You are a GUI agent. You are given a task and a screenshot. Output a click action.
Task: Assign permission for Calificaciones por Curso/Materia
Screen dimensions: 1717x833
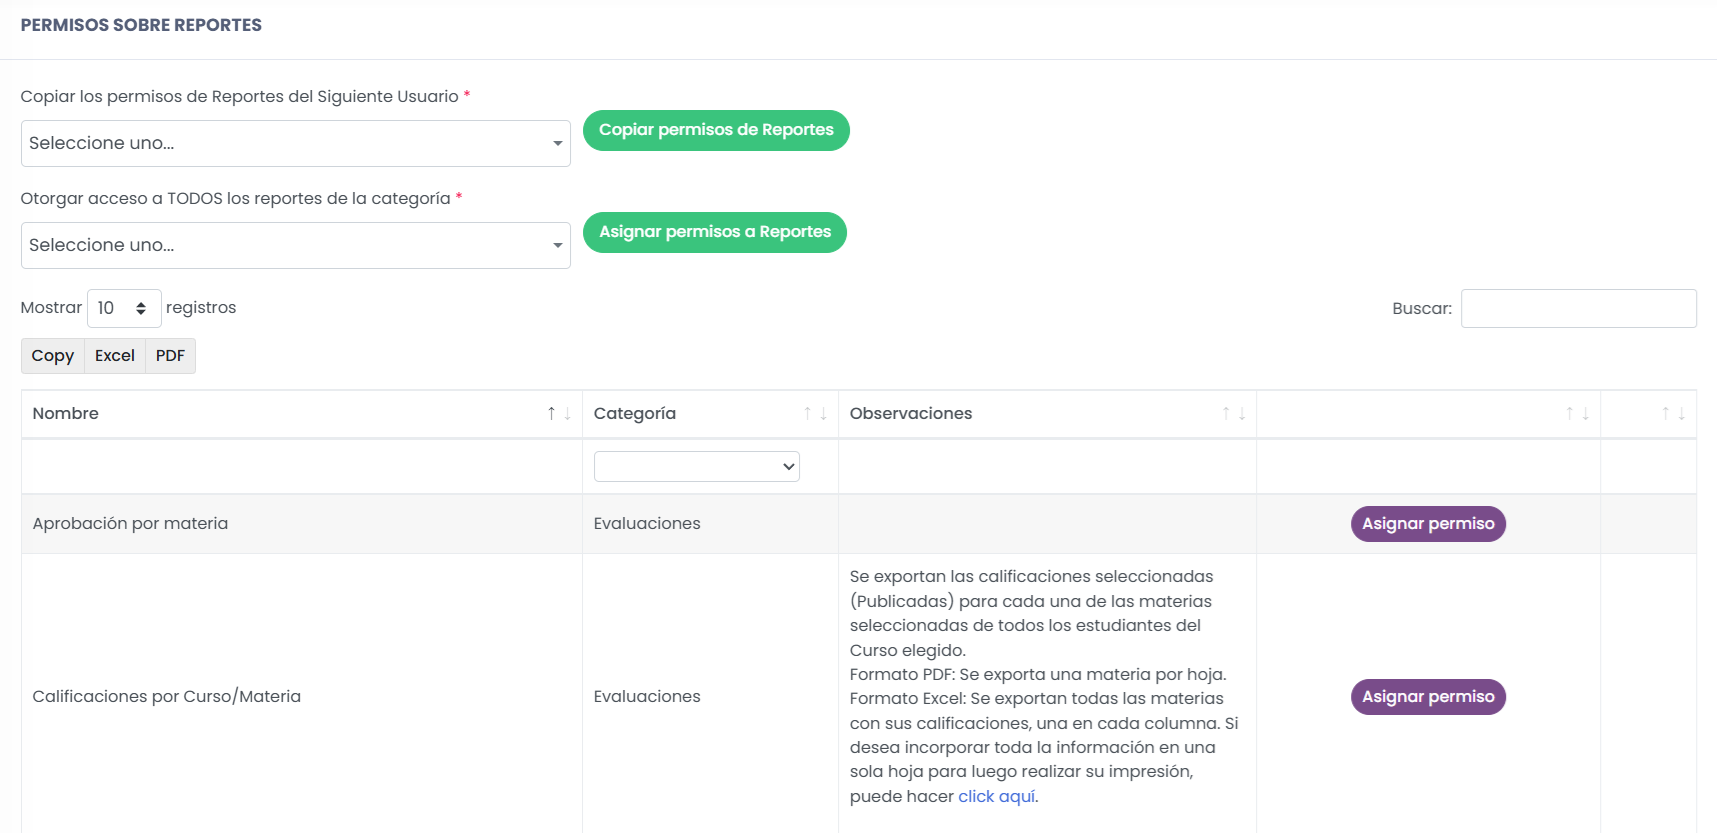[1428, 697]
